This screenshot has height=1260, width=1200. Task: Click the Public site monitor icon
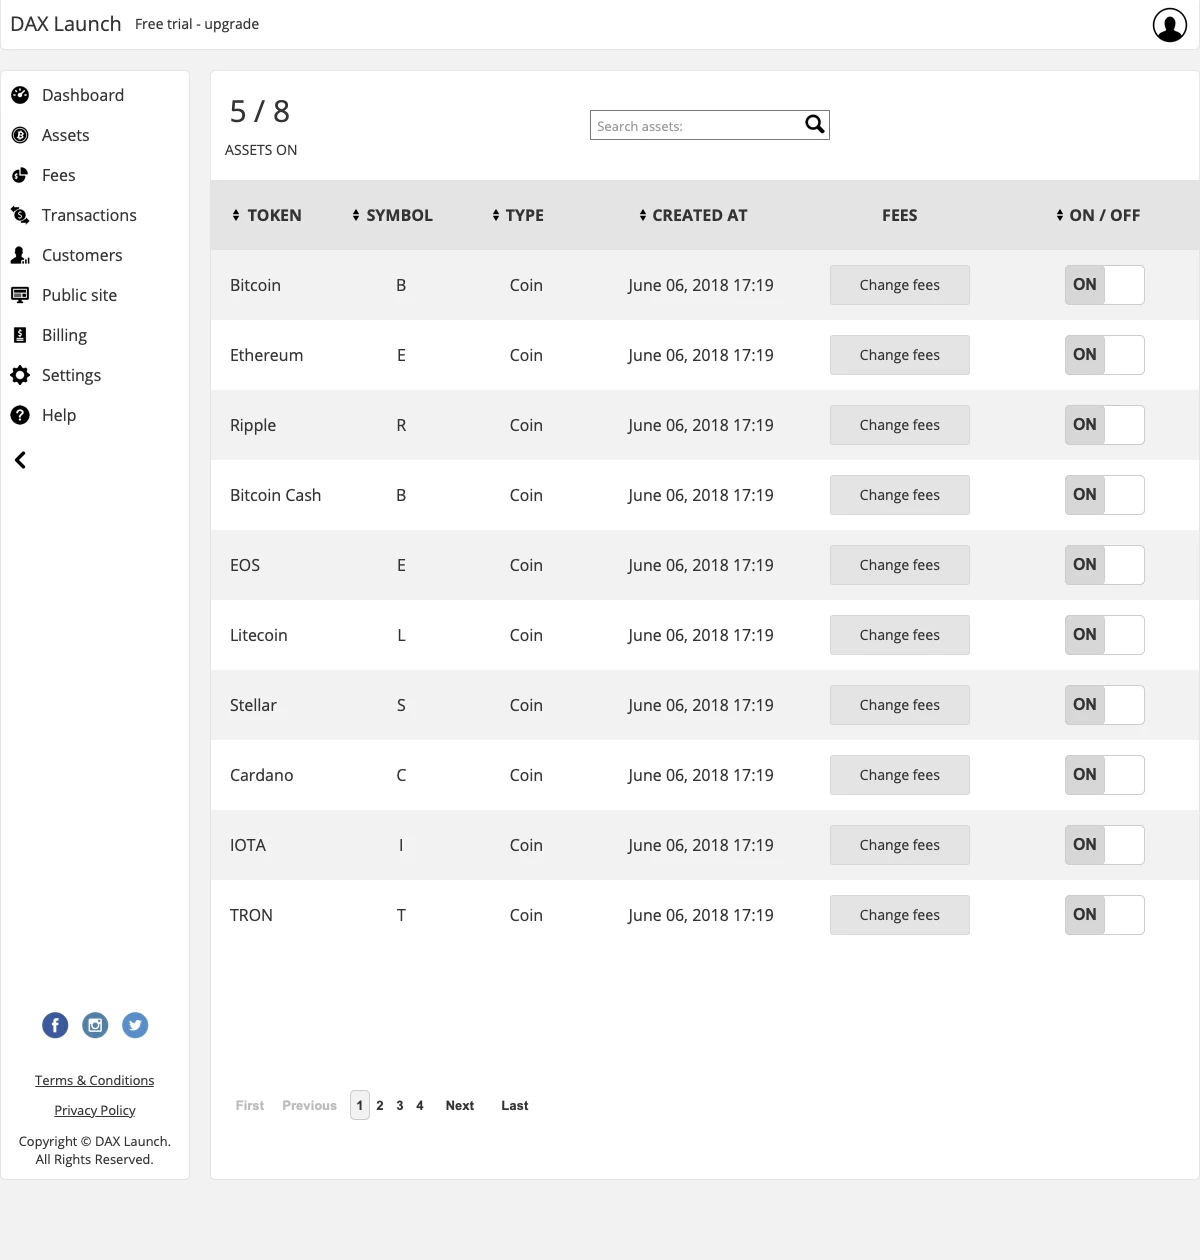20,295
